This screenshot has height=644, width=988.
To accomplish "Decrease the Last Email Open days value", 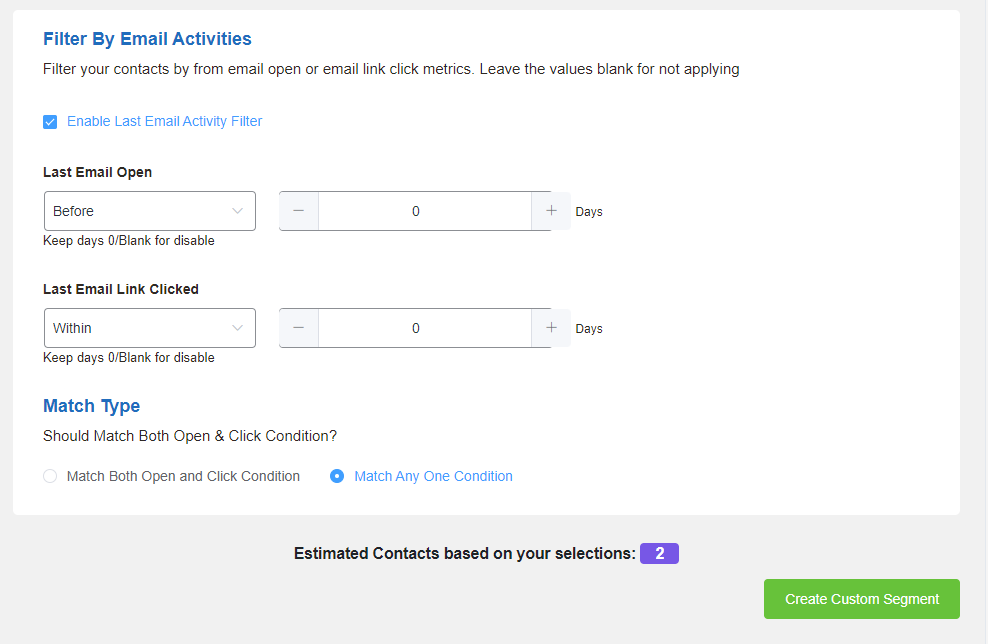I will point(299,211).
